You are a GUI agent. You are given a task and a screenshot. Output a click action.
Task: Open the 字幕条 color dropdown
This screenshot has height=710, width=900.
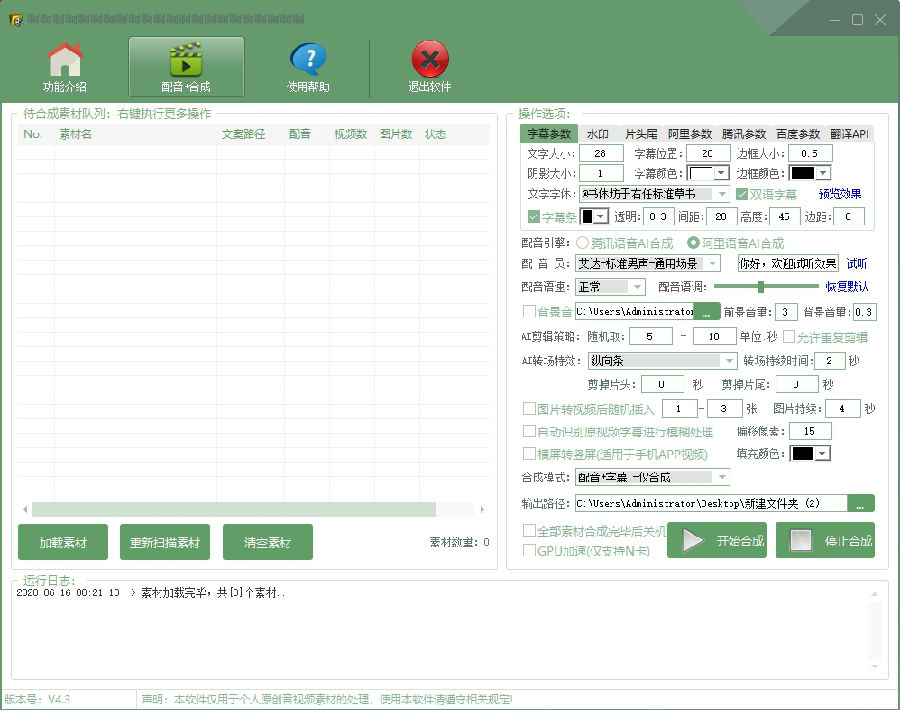point(600,216)
